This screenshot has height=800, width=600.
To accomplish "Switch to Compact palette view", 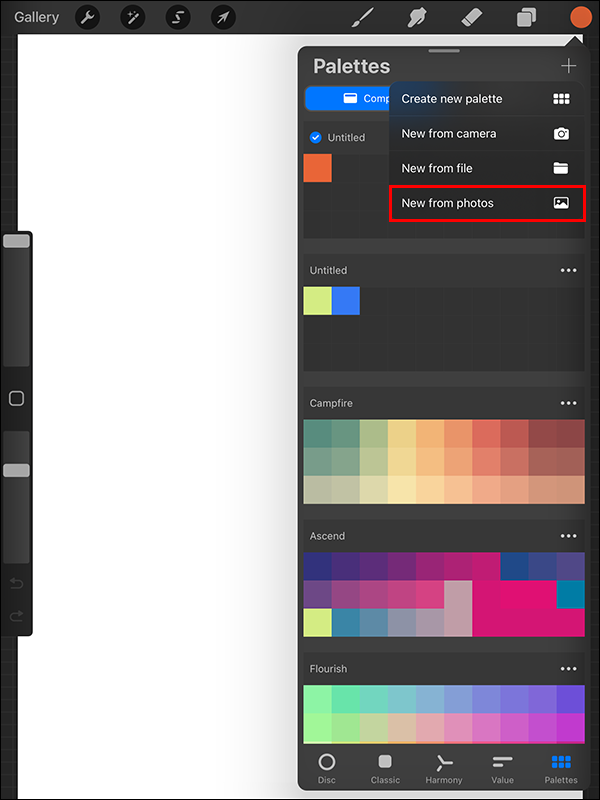I will coord(347,98).
